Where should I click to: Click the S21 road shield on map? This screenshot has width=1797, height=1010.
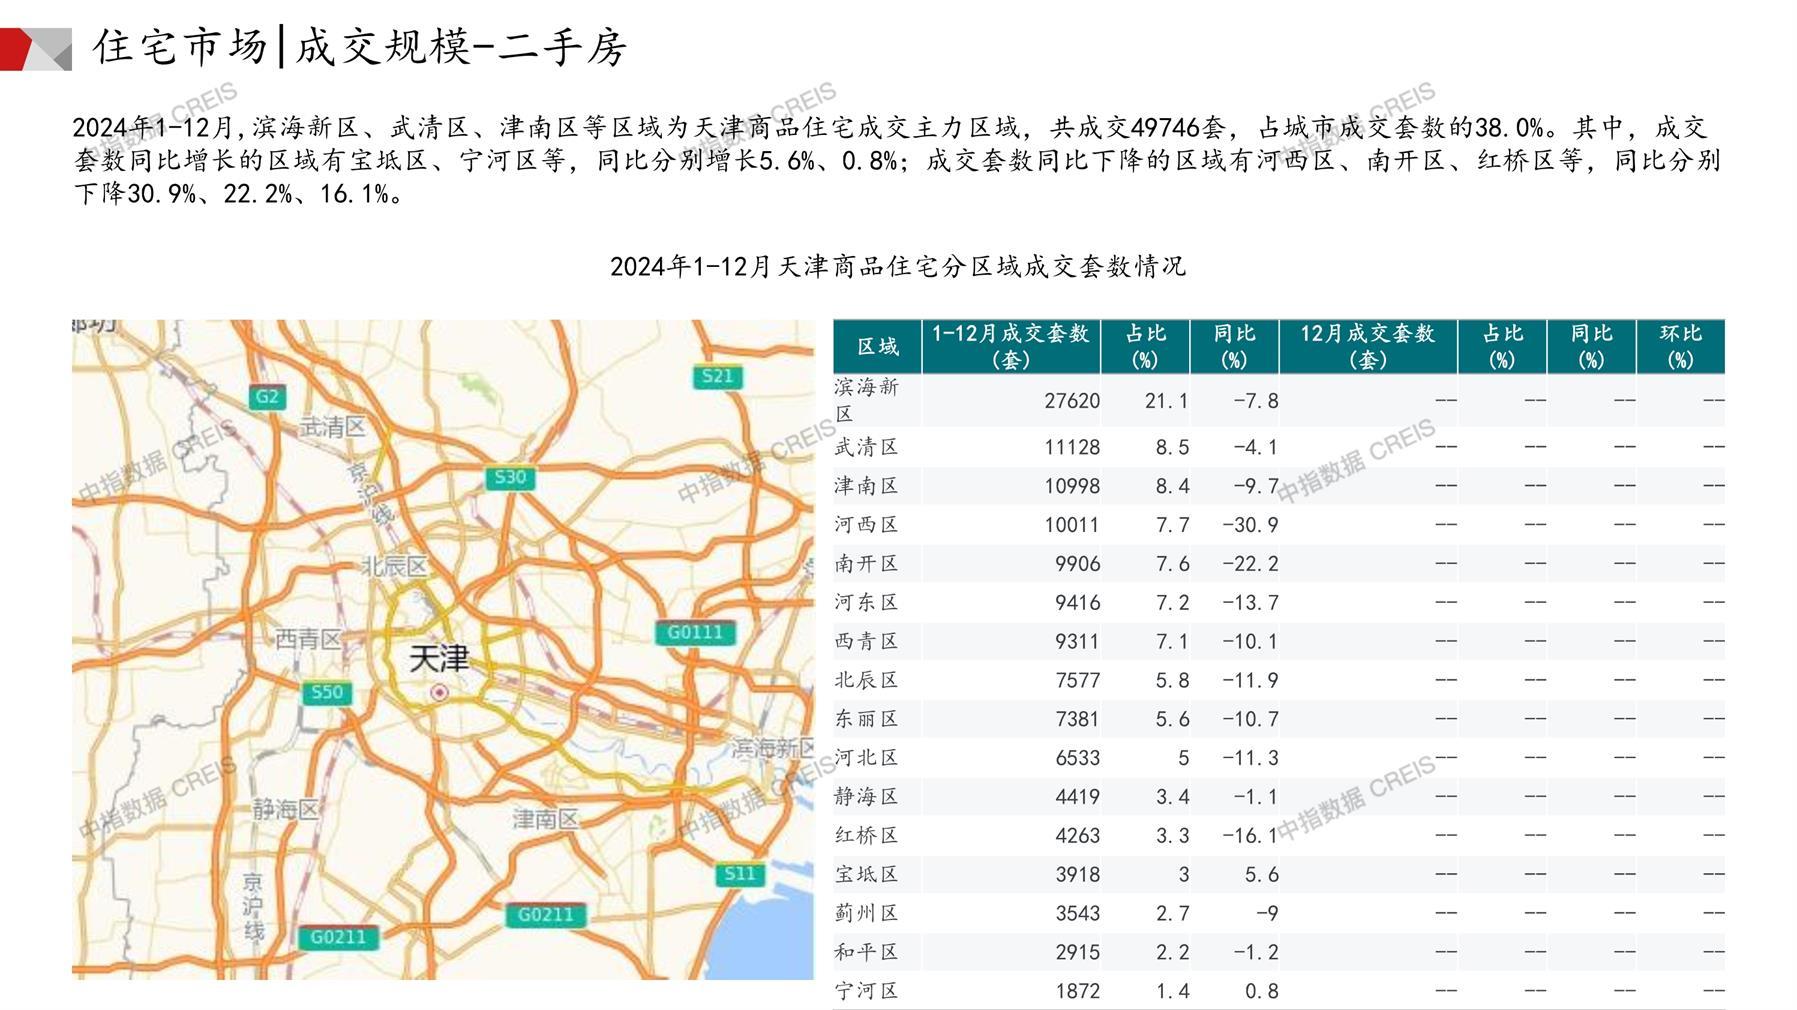(717, 376)
